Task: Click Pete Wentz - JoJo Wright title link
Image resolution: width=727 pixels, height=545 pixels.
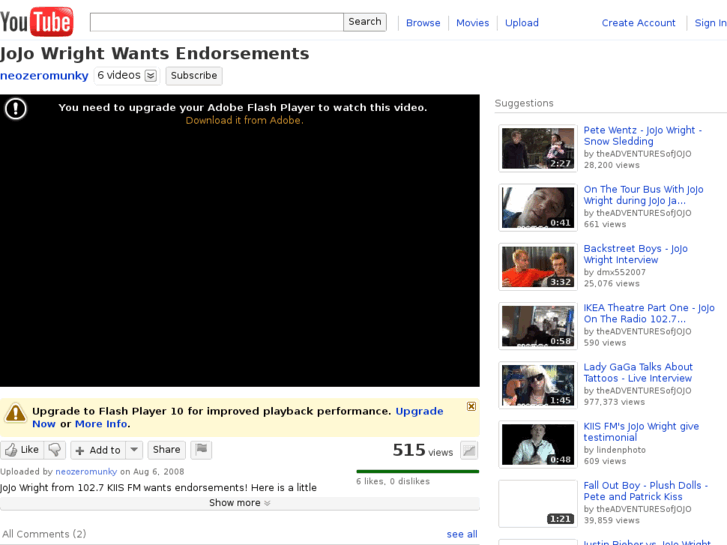Action: tap(643, 136)
